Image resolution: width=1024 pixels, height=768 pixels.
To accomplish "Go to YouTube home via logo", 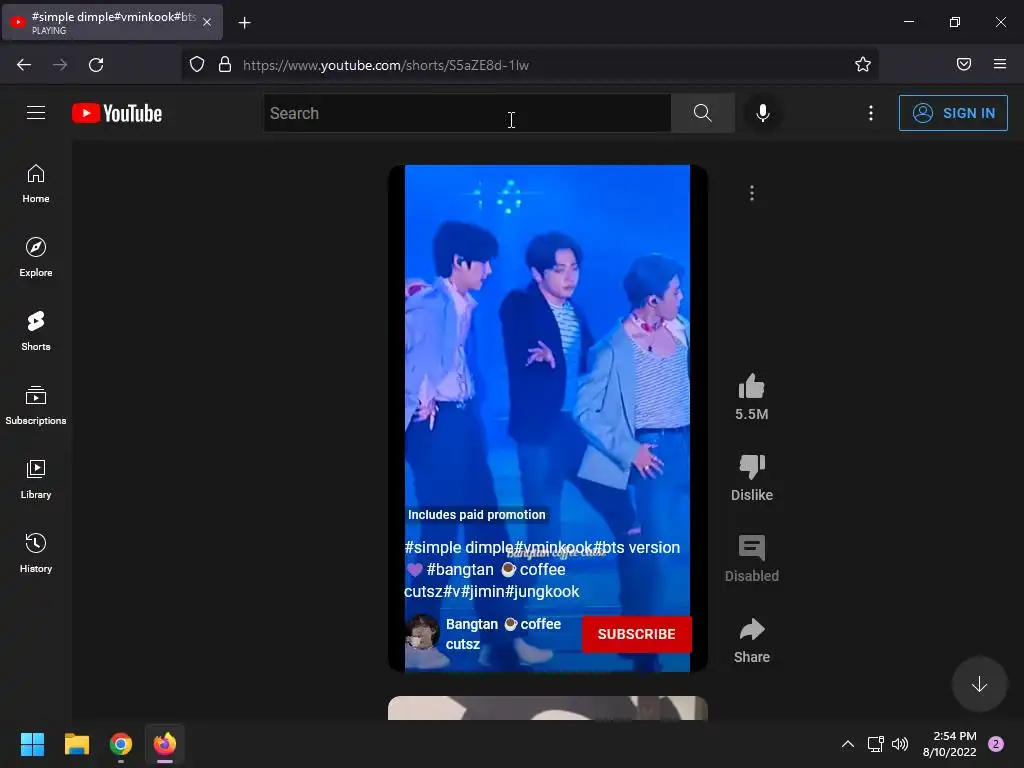I will 117,113.
